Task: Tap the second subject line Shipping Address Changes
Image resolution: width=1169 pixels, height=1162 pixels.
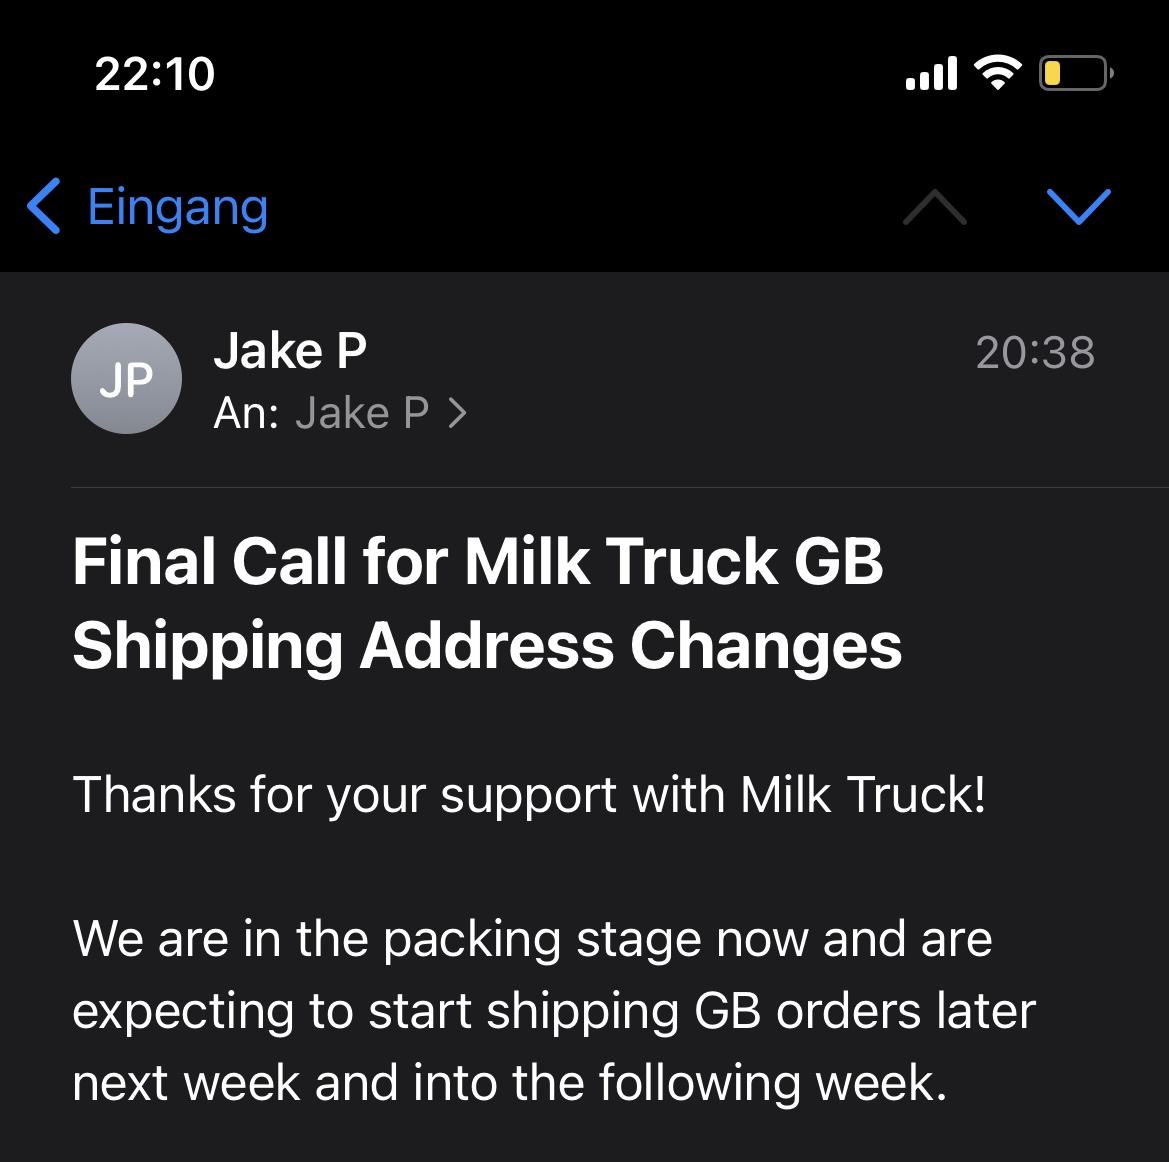Action: 488,646
